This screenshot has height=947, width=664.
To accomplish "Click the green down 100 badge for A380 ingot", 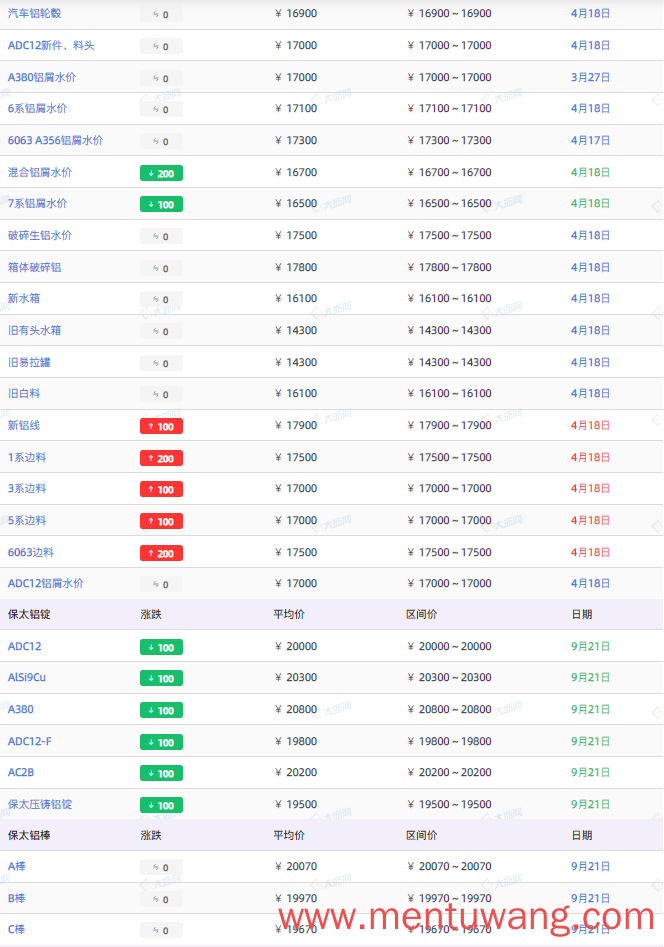I will (x=161, y=710).
